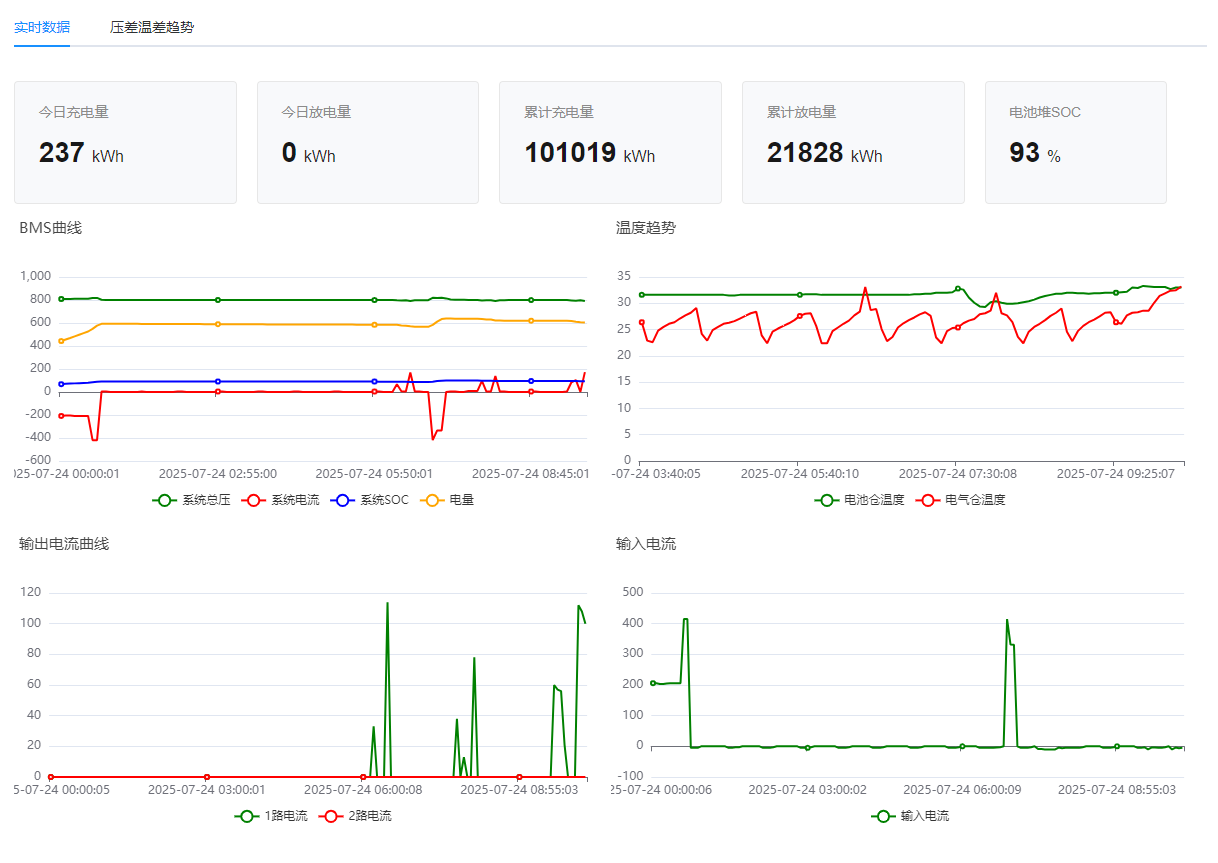
Task: Click temperature axis label 2025-07-24 09:25:07
Action: 1116,474
